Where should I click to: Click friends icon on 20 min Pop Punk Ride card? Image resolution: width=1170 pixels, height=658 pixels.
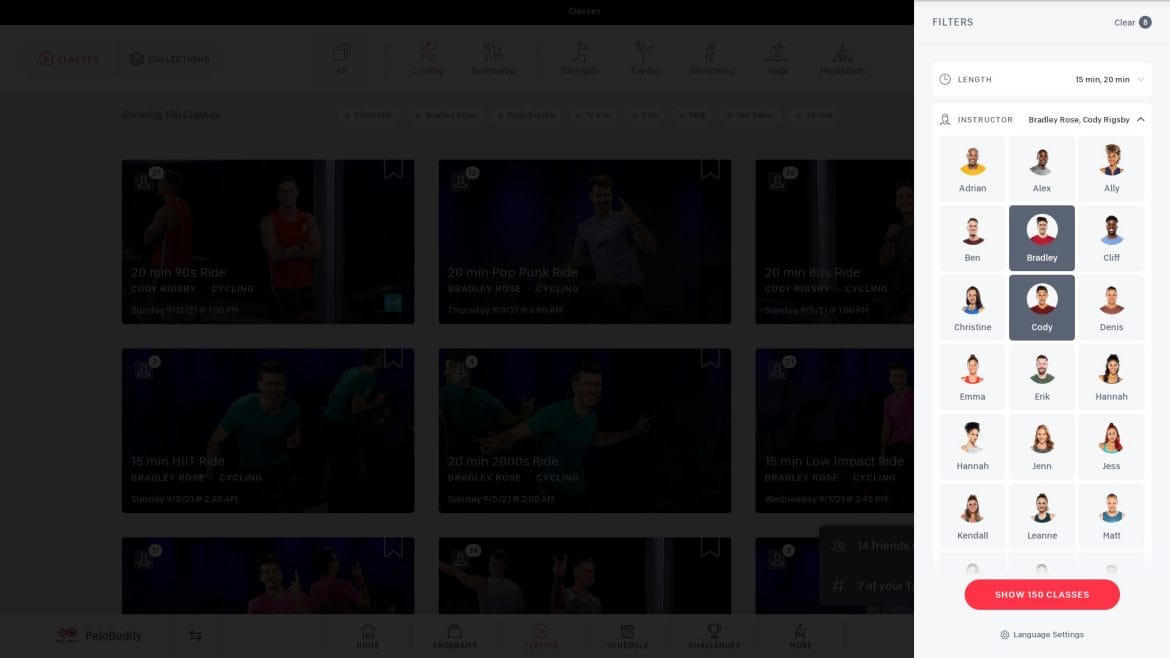click(x=460, y=181)
